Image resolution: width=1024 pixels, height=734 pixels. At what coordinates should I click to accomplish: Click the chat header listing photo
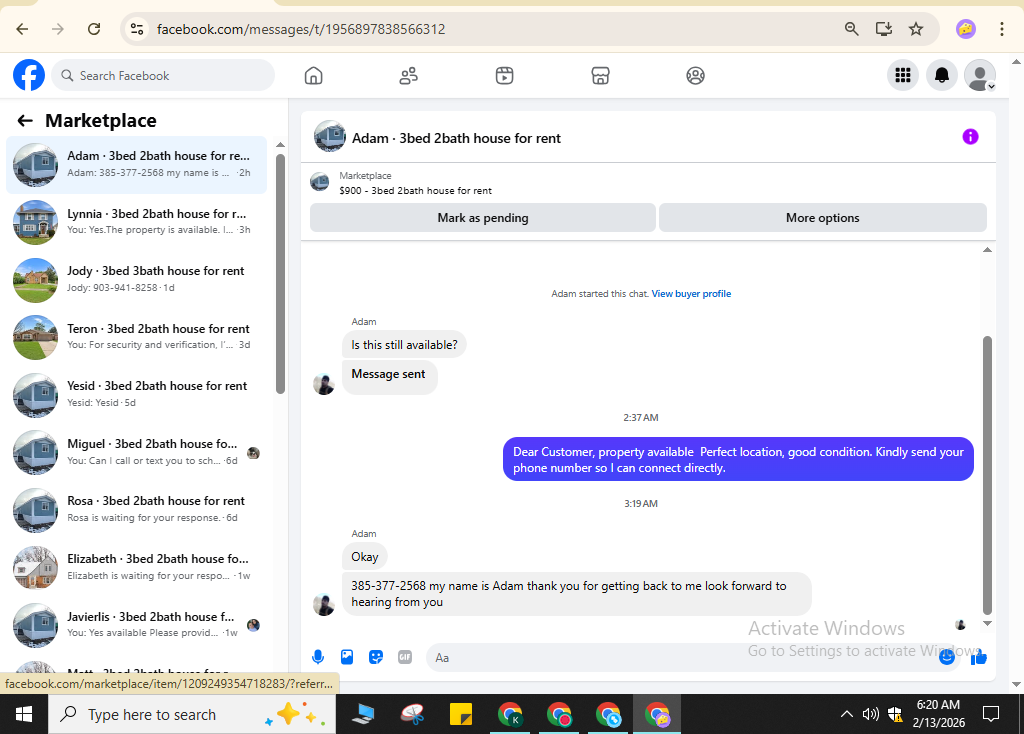(330, 136)
